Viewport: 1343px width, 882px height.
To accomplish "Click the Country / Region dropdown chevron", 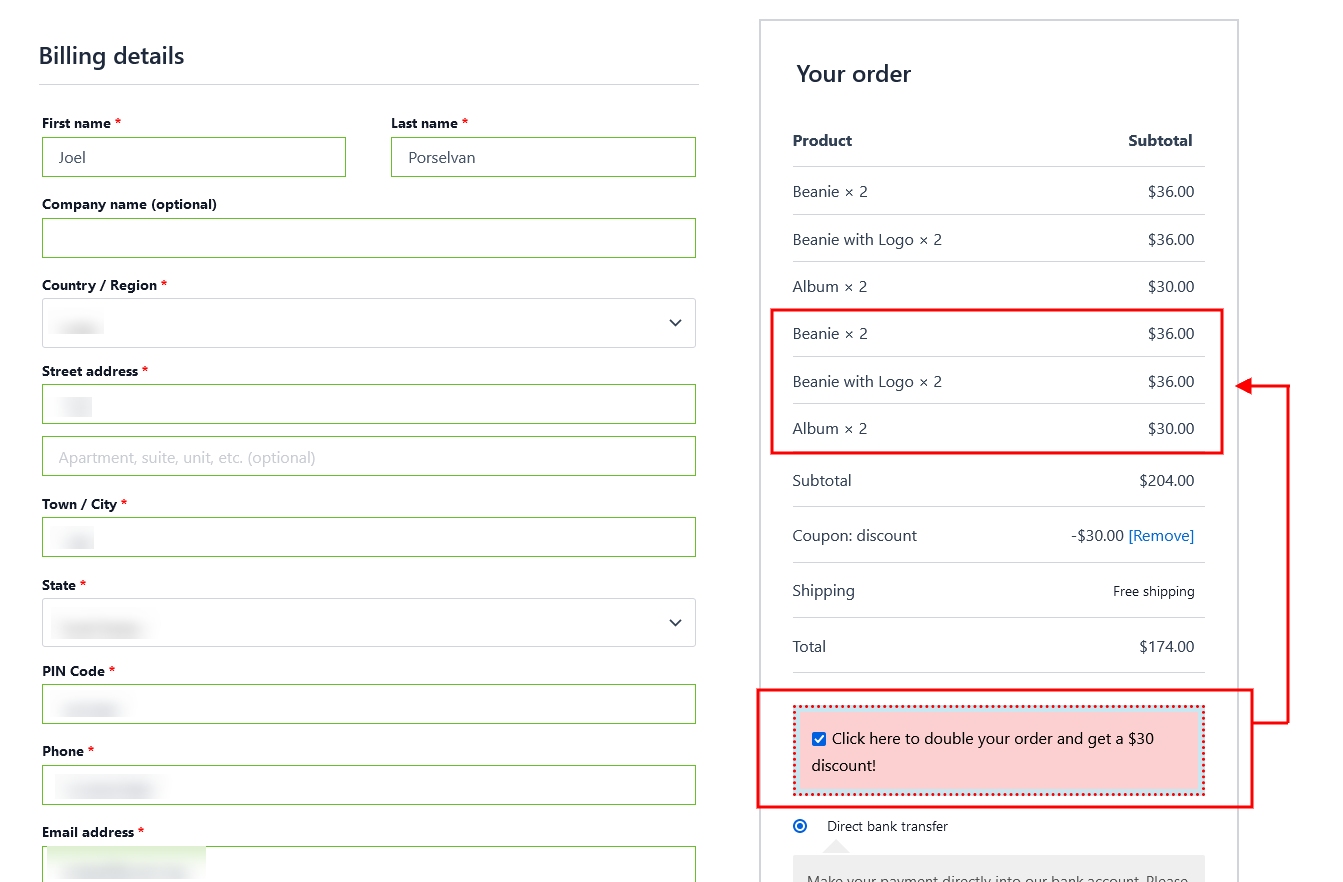I will point(675,323).
